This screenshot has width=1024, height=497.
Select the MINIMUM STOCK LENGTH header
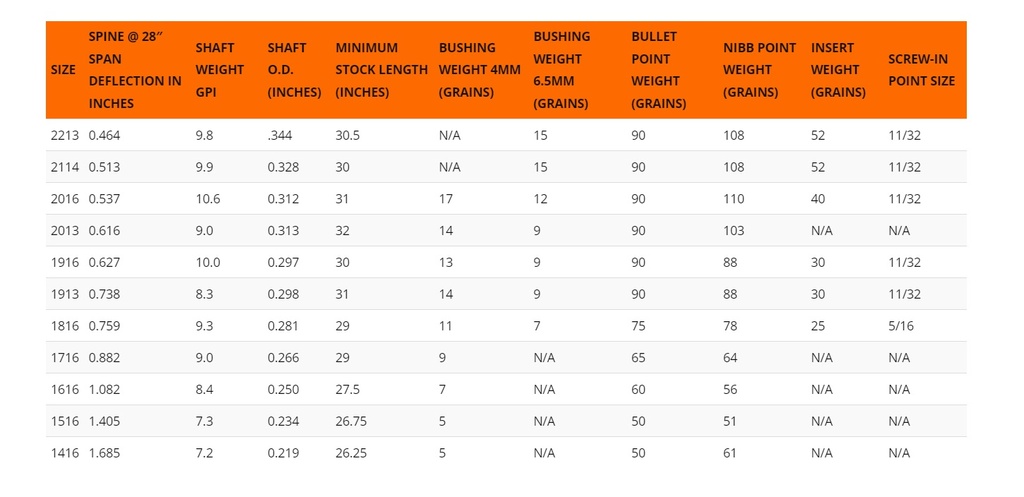coord(381,70)
